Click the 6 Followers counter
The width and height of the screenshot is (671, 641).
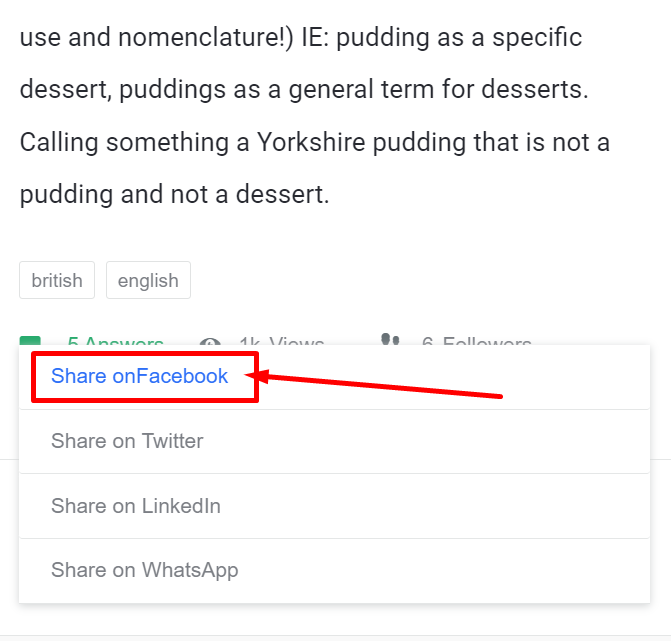point(476,341)
